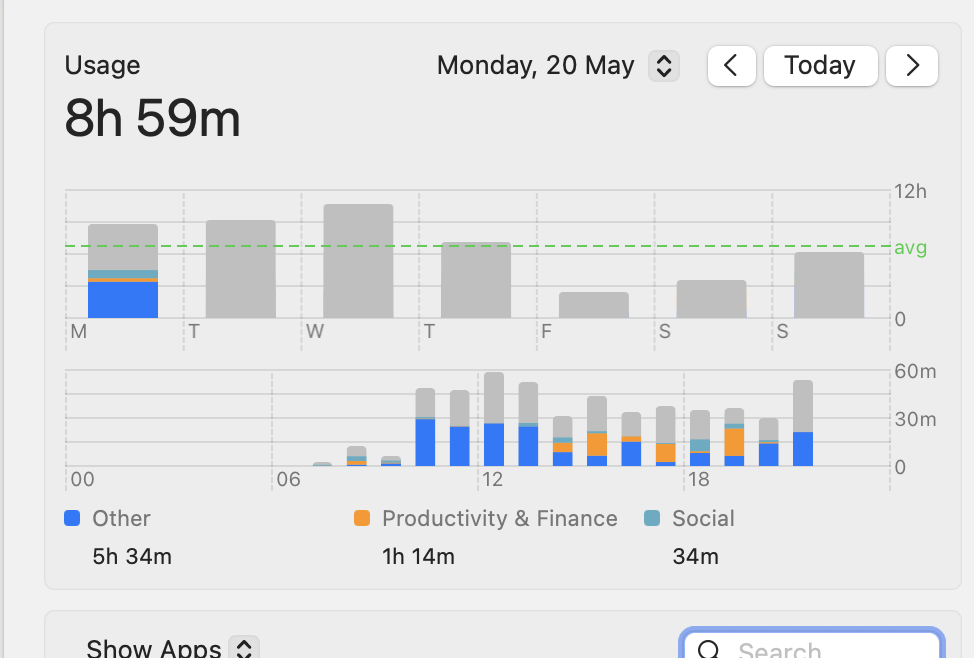The height and width of the screenshot is (658, 974).
Task: Select Friday's bar in weekly chart
Action: 594,305
